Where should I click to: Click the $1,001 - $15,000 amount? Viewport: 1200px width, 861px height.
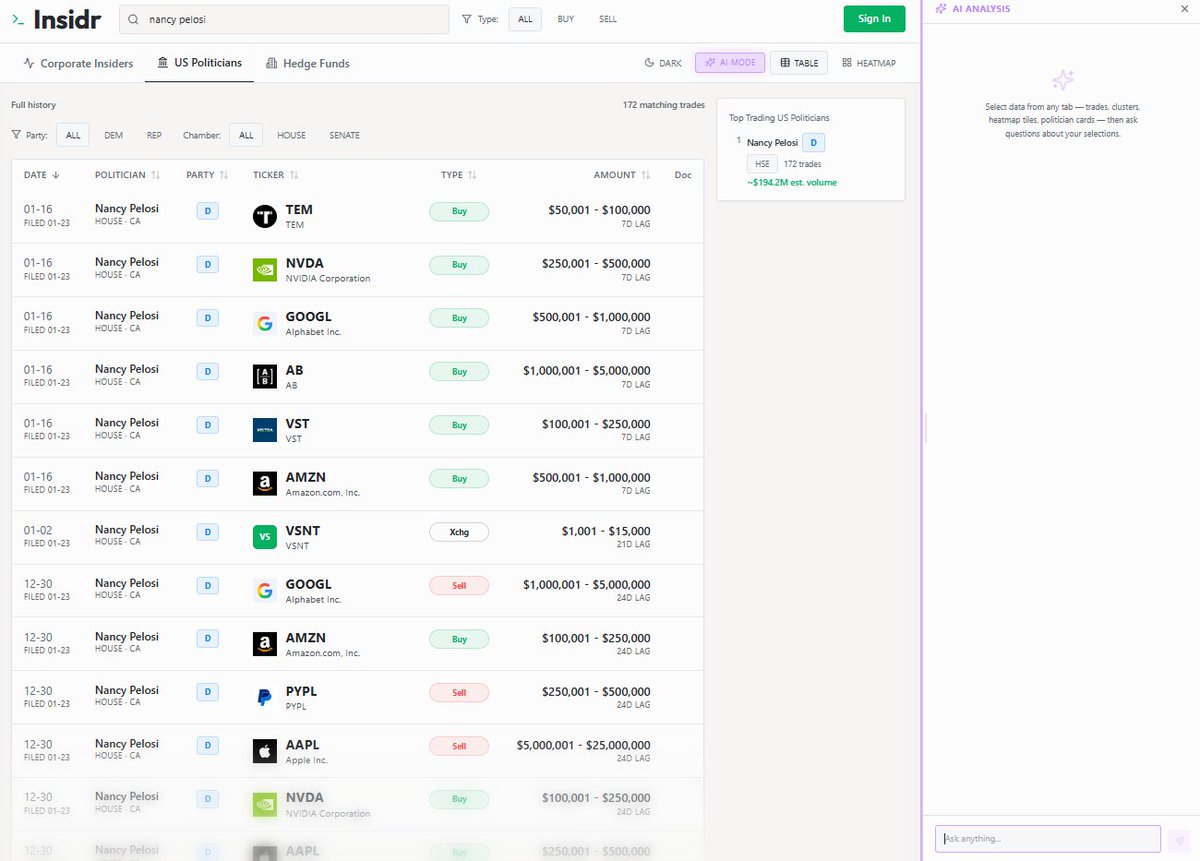pyautogui.click(x=606, y=531)
